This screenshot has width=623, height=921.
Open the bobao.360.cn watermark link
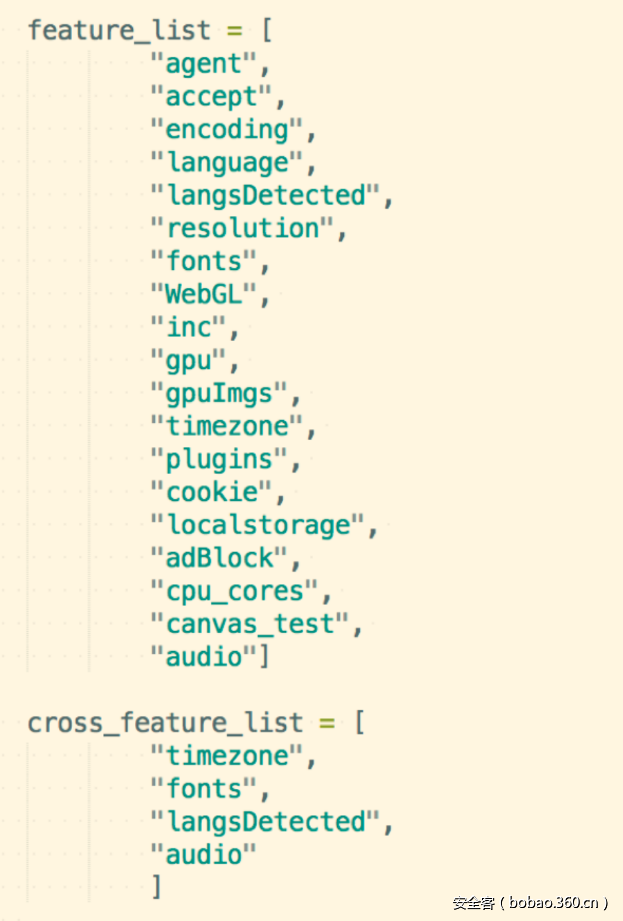[x=530, y=902]
